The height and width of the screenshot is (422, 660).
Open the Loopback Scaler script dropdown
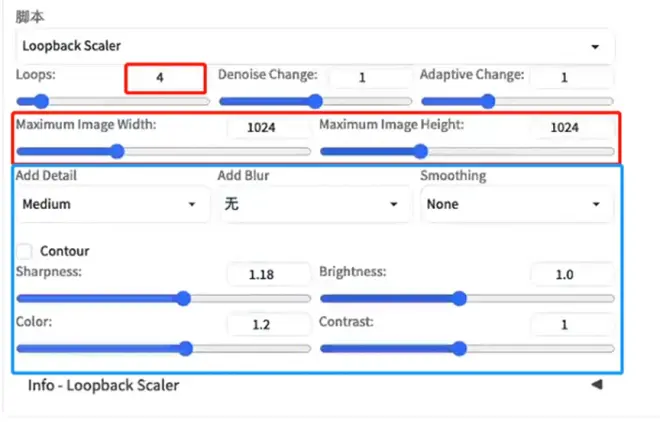(315, 46)
